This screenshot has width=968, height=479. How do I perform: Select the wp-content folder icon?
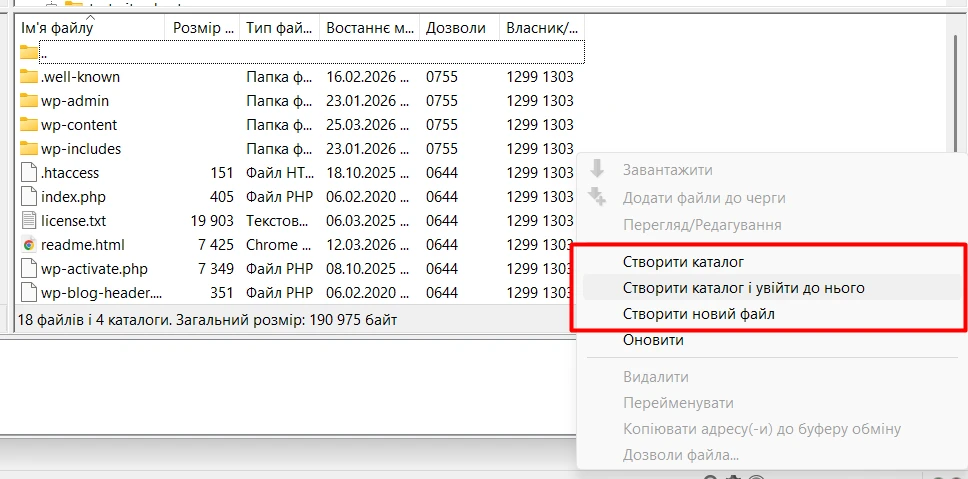[x=28, y=125]
